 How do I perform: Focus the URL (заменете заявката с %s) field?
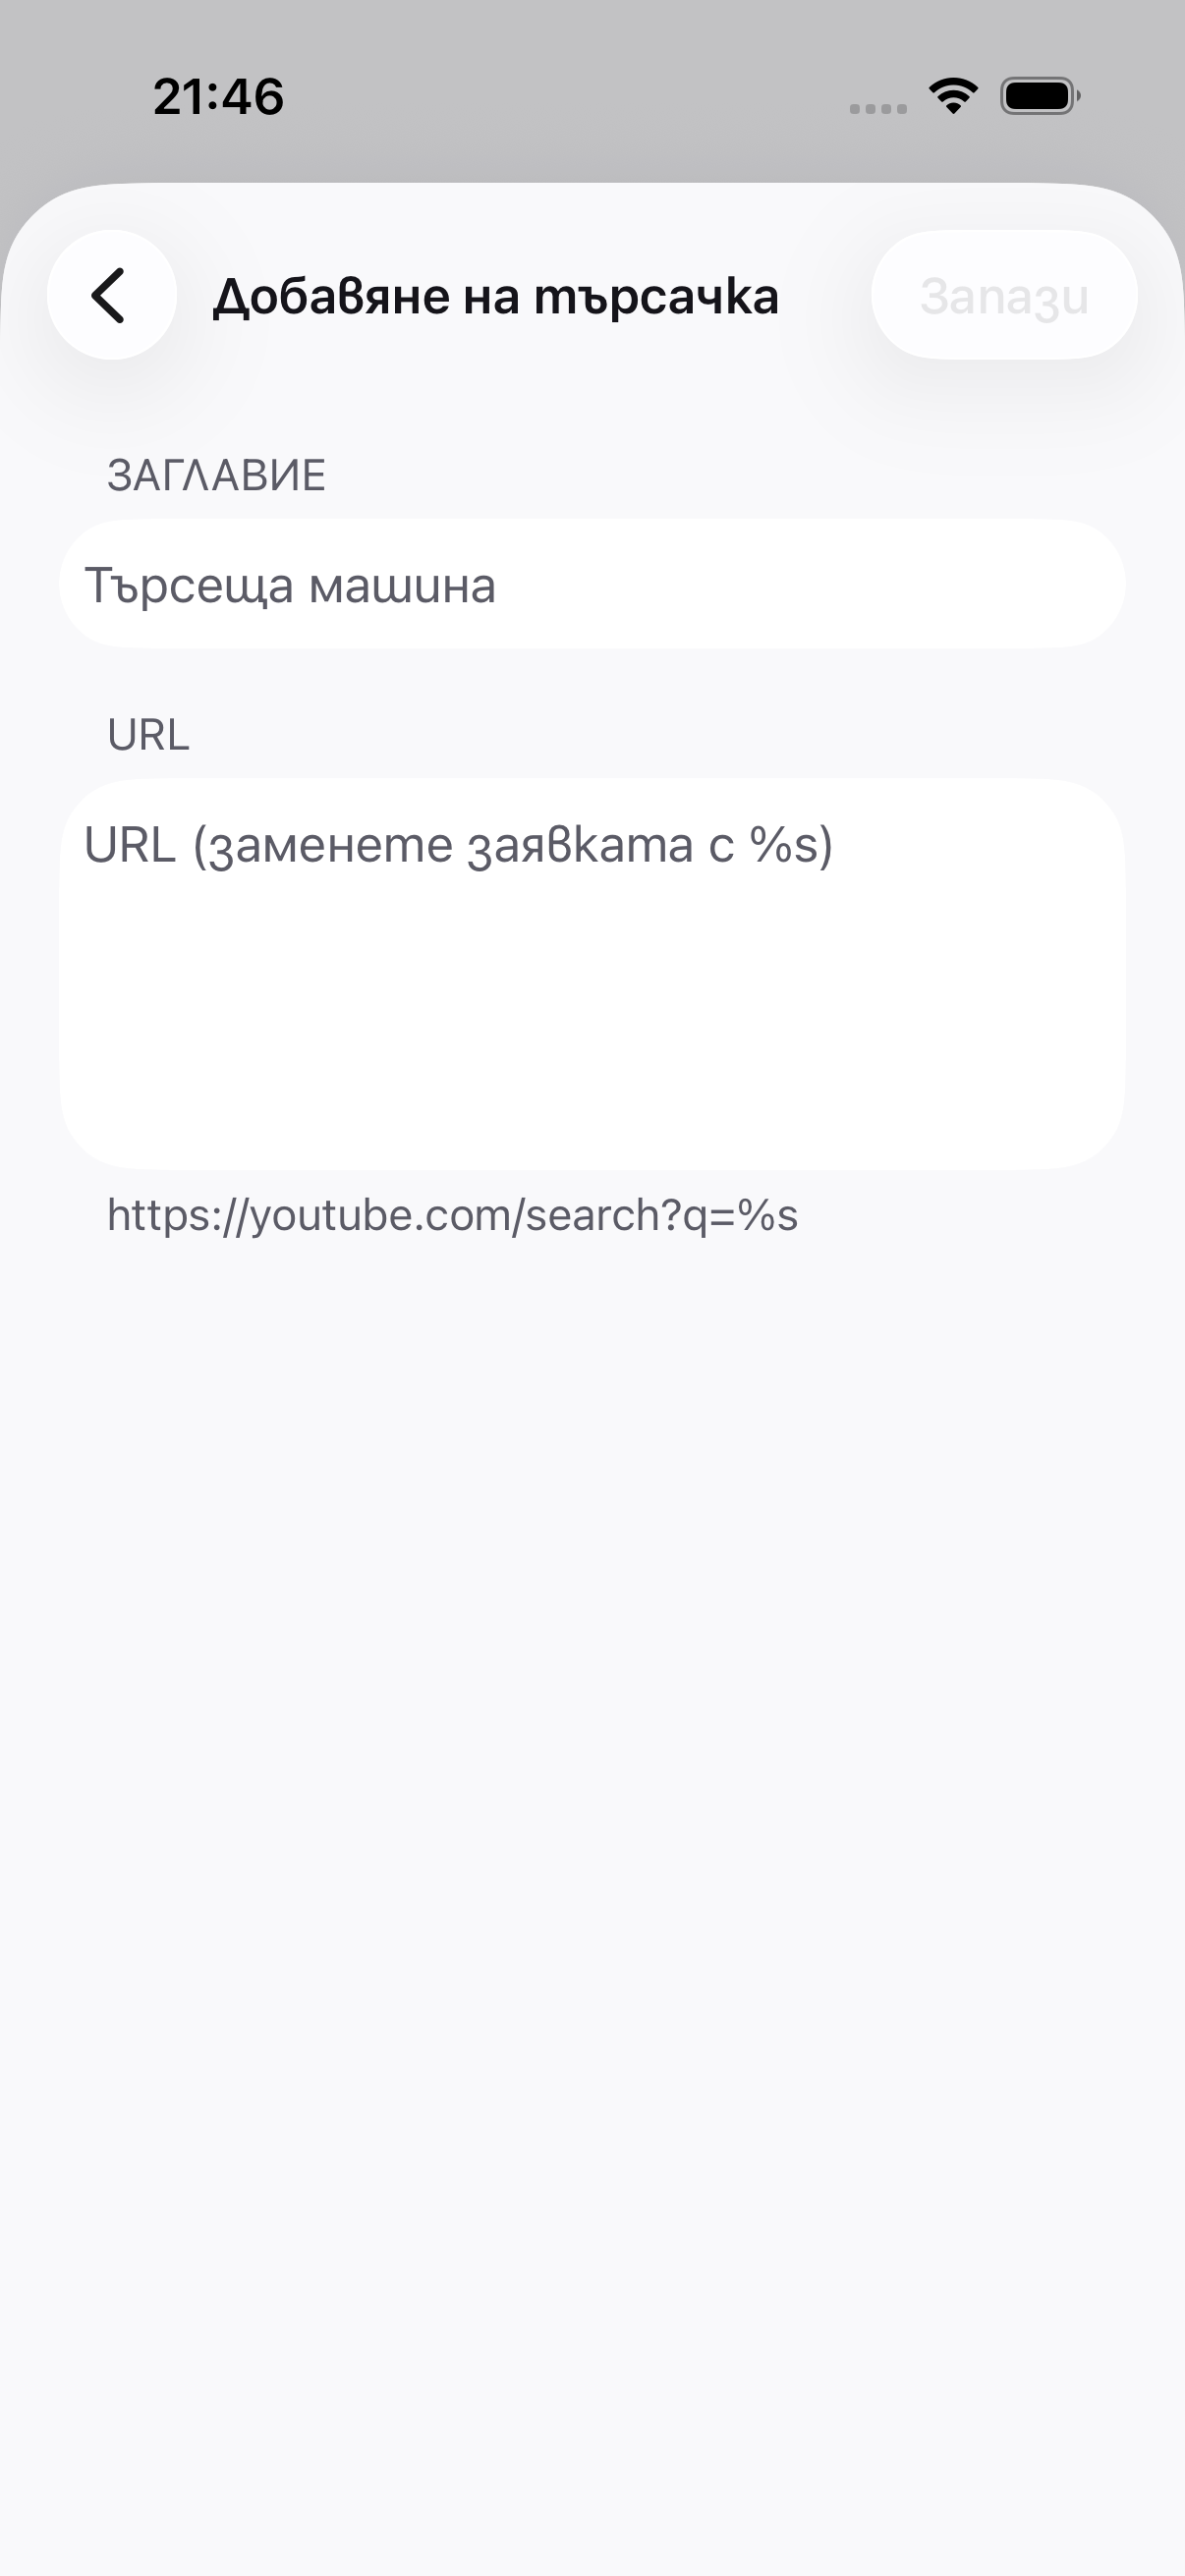[592, 974]
